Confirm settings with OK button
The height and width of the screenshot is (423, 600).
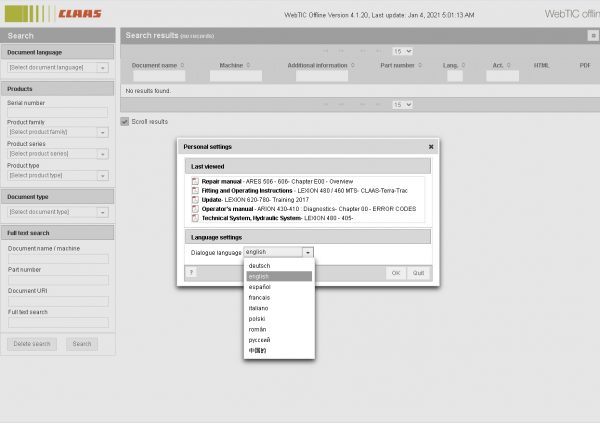[x=396, y=273]
